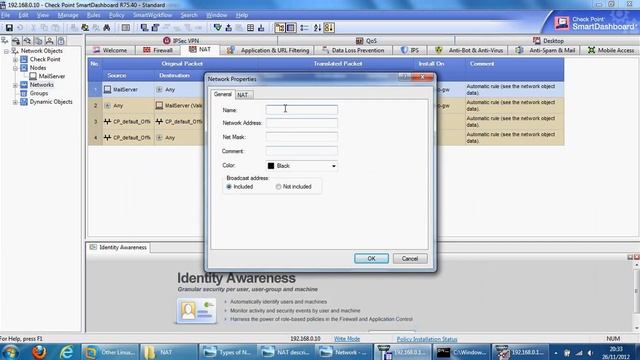The image size is (640, 360).
Task: Click the binoculars Find icon in the toolbar
Action: coord(107,28)
